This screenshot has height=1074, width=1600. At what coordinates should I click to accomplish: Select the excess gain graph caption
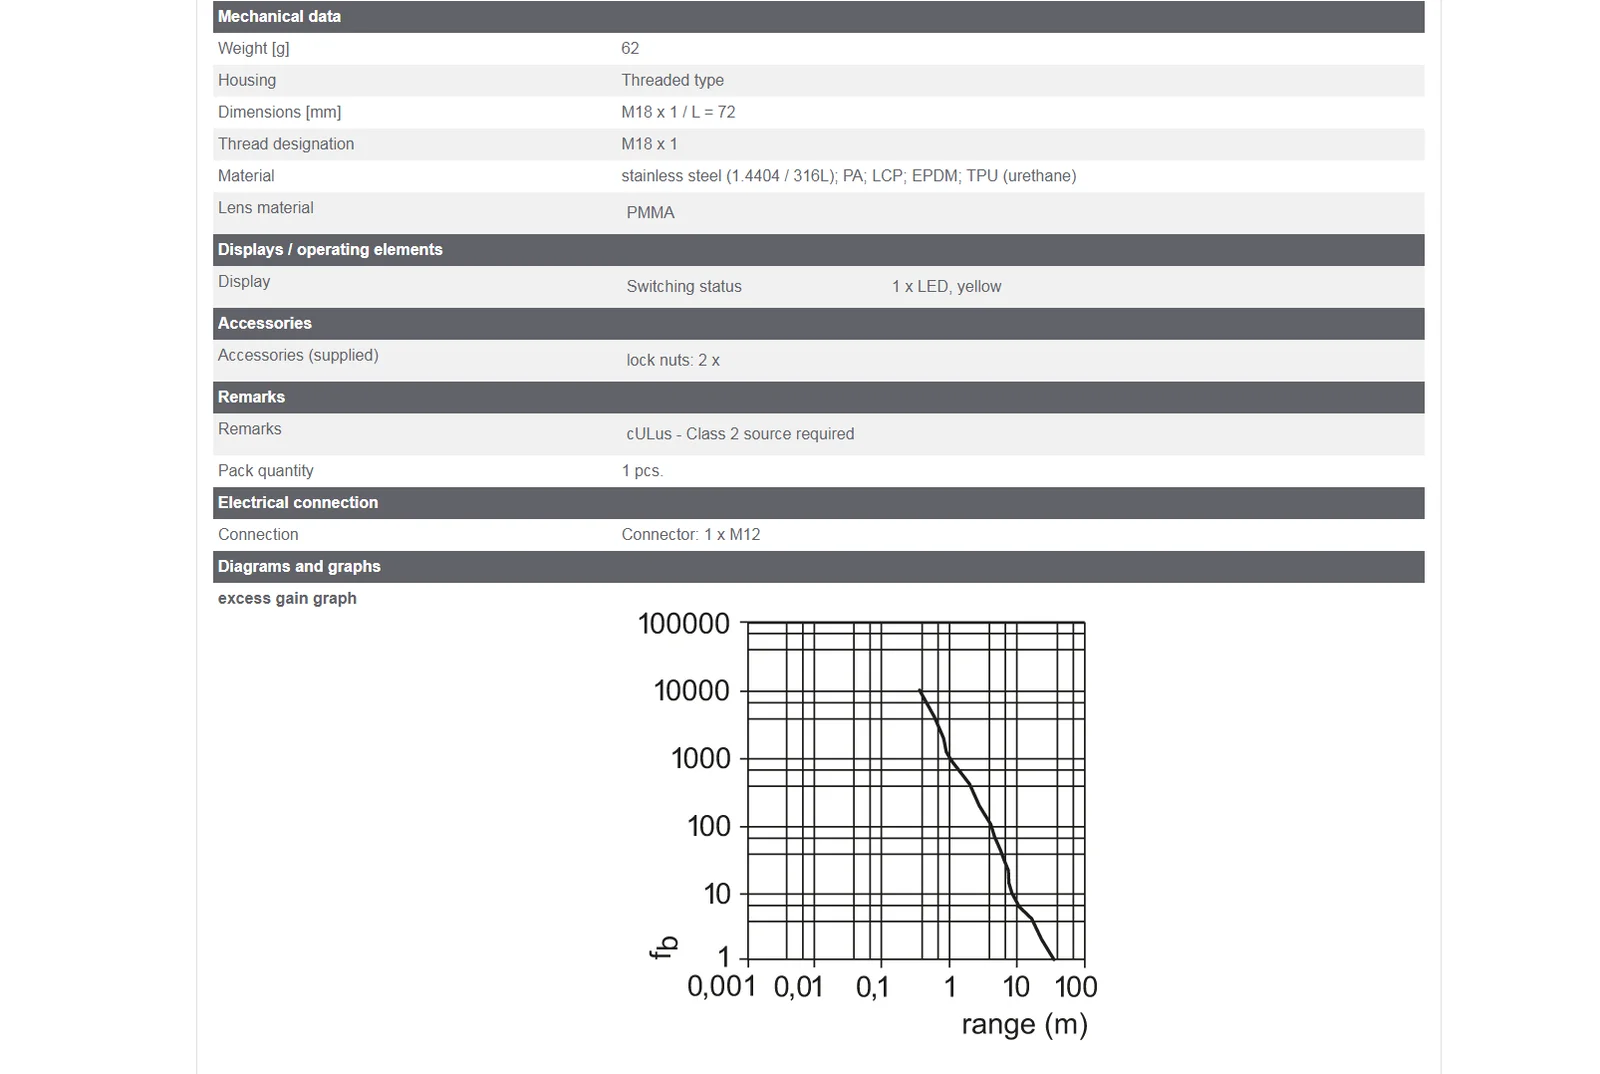287,598
